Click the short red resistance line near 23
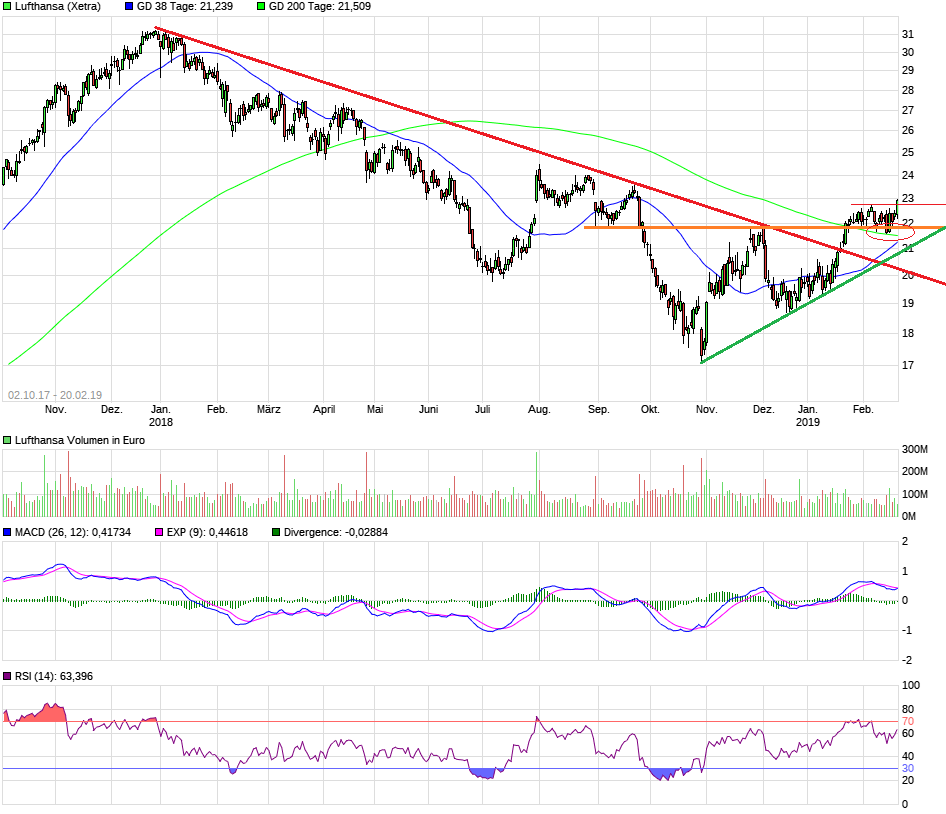Image resolution: width=946 pixels, height=814 pixels. (898, 205)
